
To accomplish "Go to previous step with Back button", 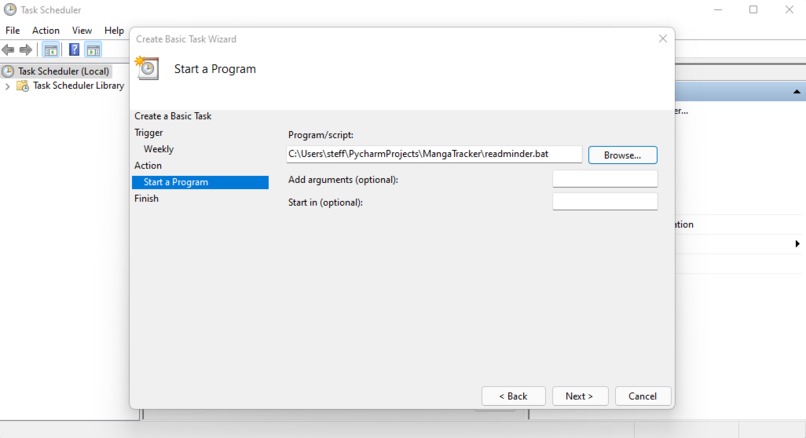I will tap(513, 396).
